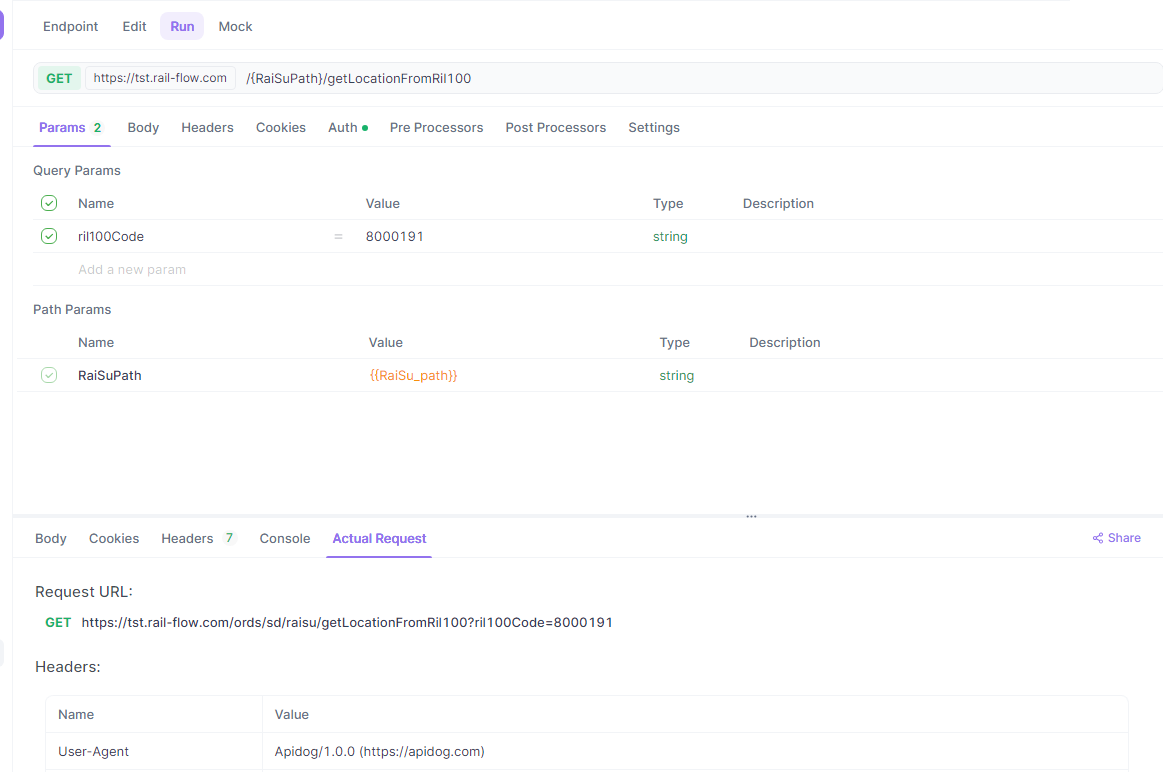
Task: Click the Add a new param field
Action: click(132, 269)
